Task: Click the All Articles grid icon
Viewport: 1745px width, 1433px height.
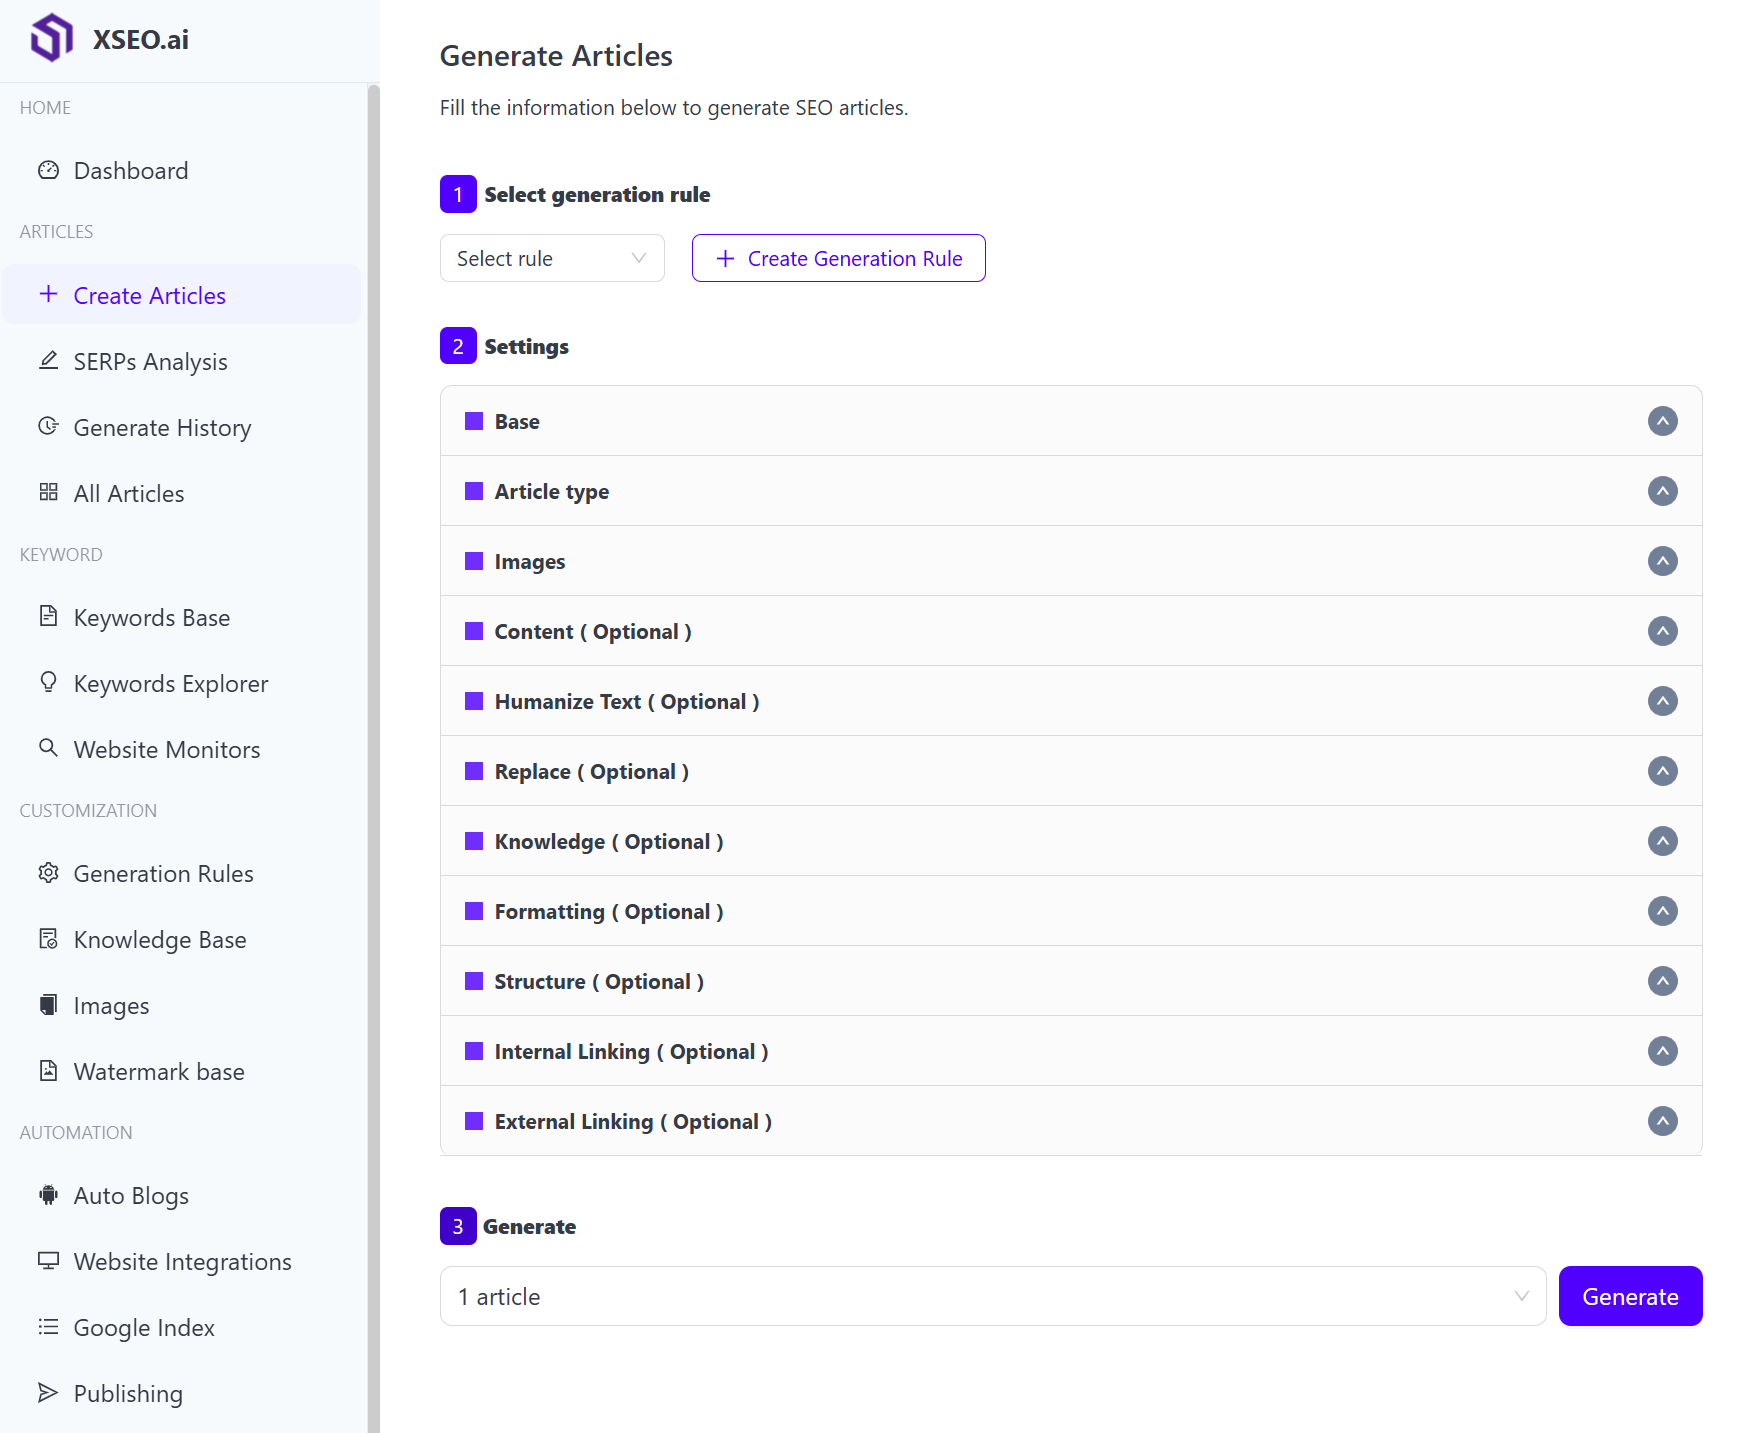Action: click(x=48, y=493)
